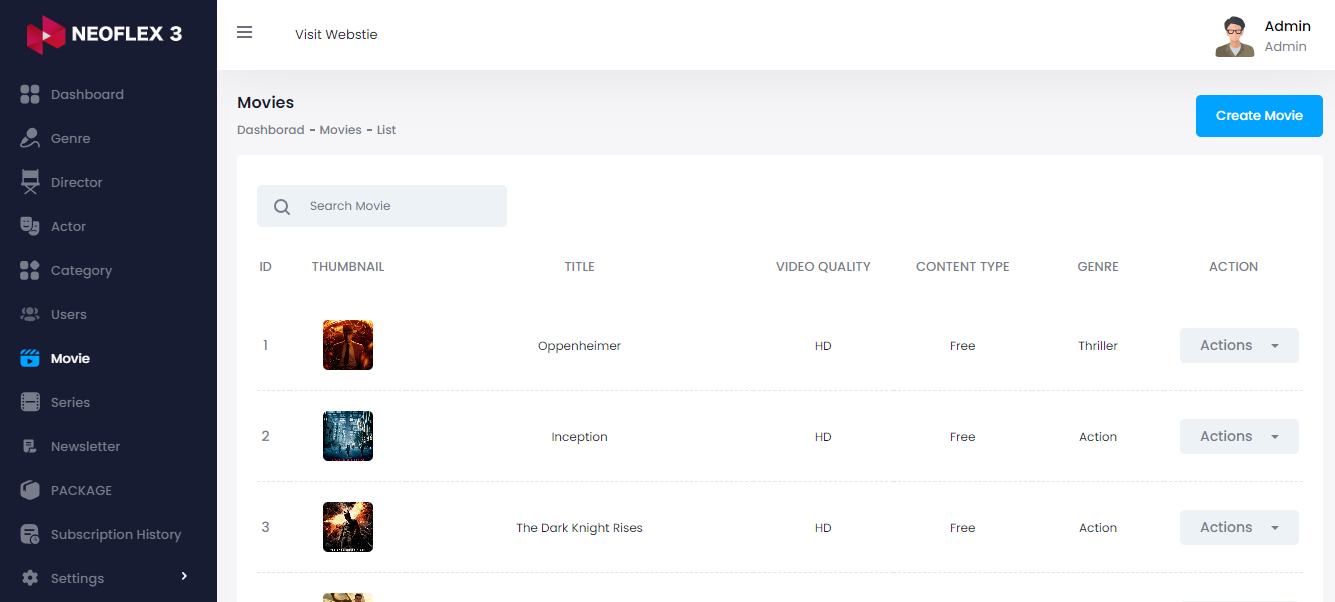The height and width of the screenshot is (602, 1335).
Task: Toggle the sidebar with hamburger menu
Action: click(245, 32)
